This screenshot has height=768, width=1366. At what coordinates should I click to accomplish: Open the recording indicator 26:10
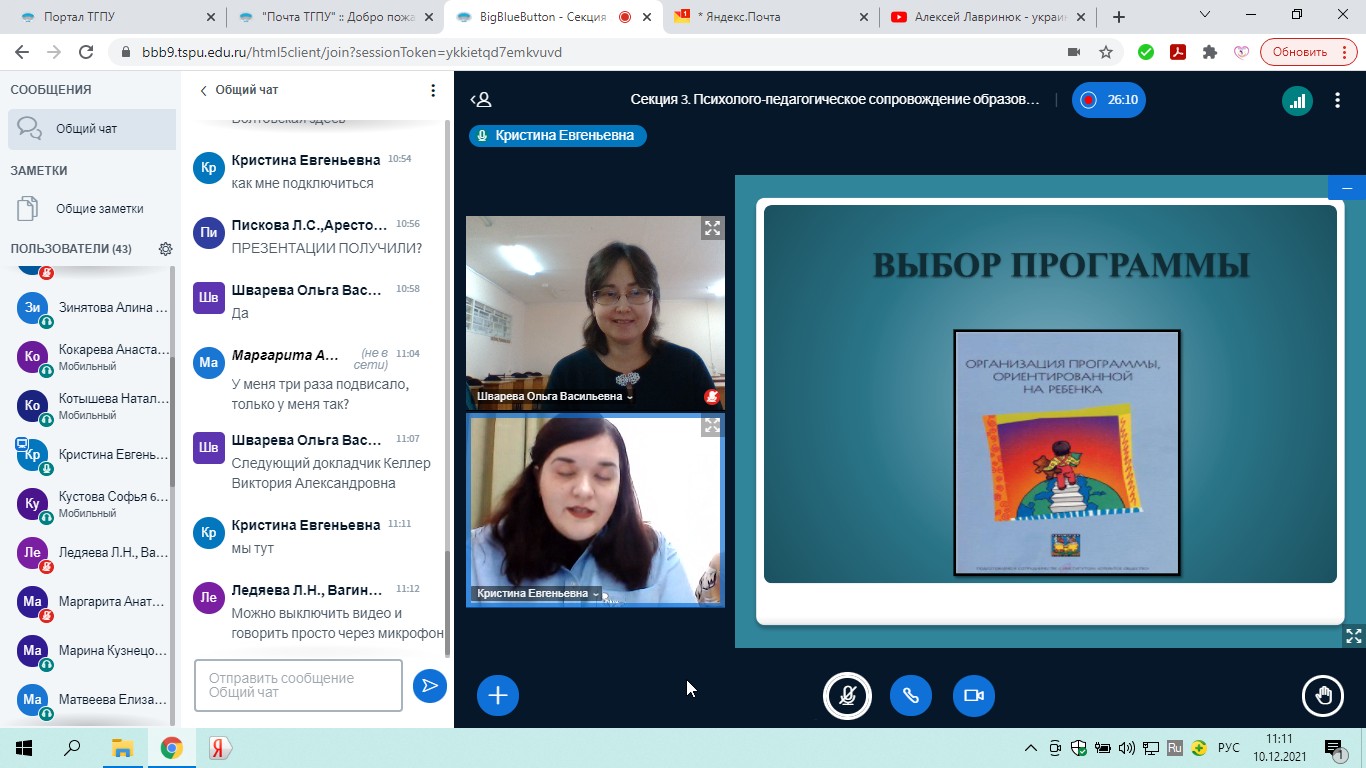pos(1109,100)
